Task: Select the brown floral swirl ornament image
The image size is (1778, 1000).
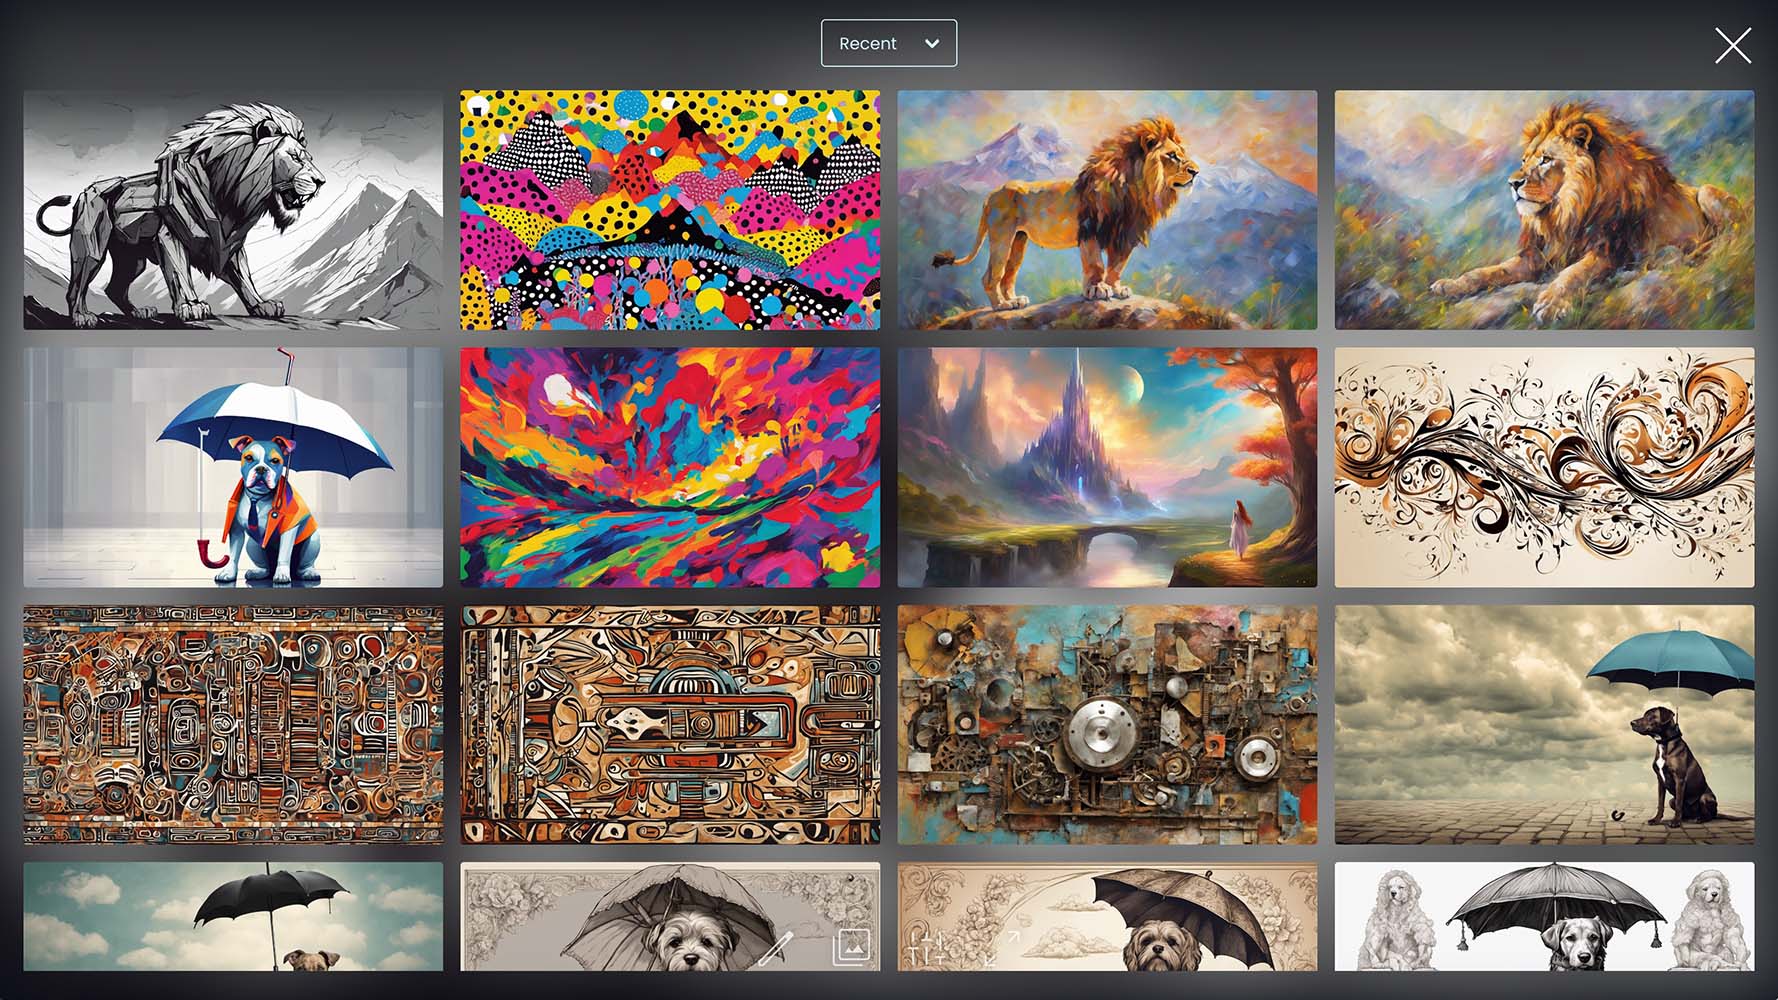Action: click(x=1544, y=467)
